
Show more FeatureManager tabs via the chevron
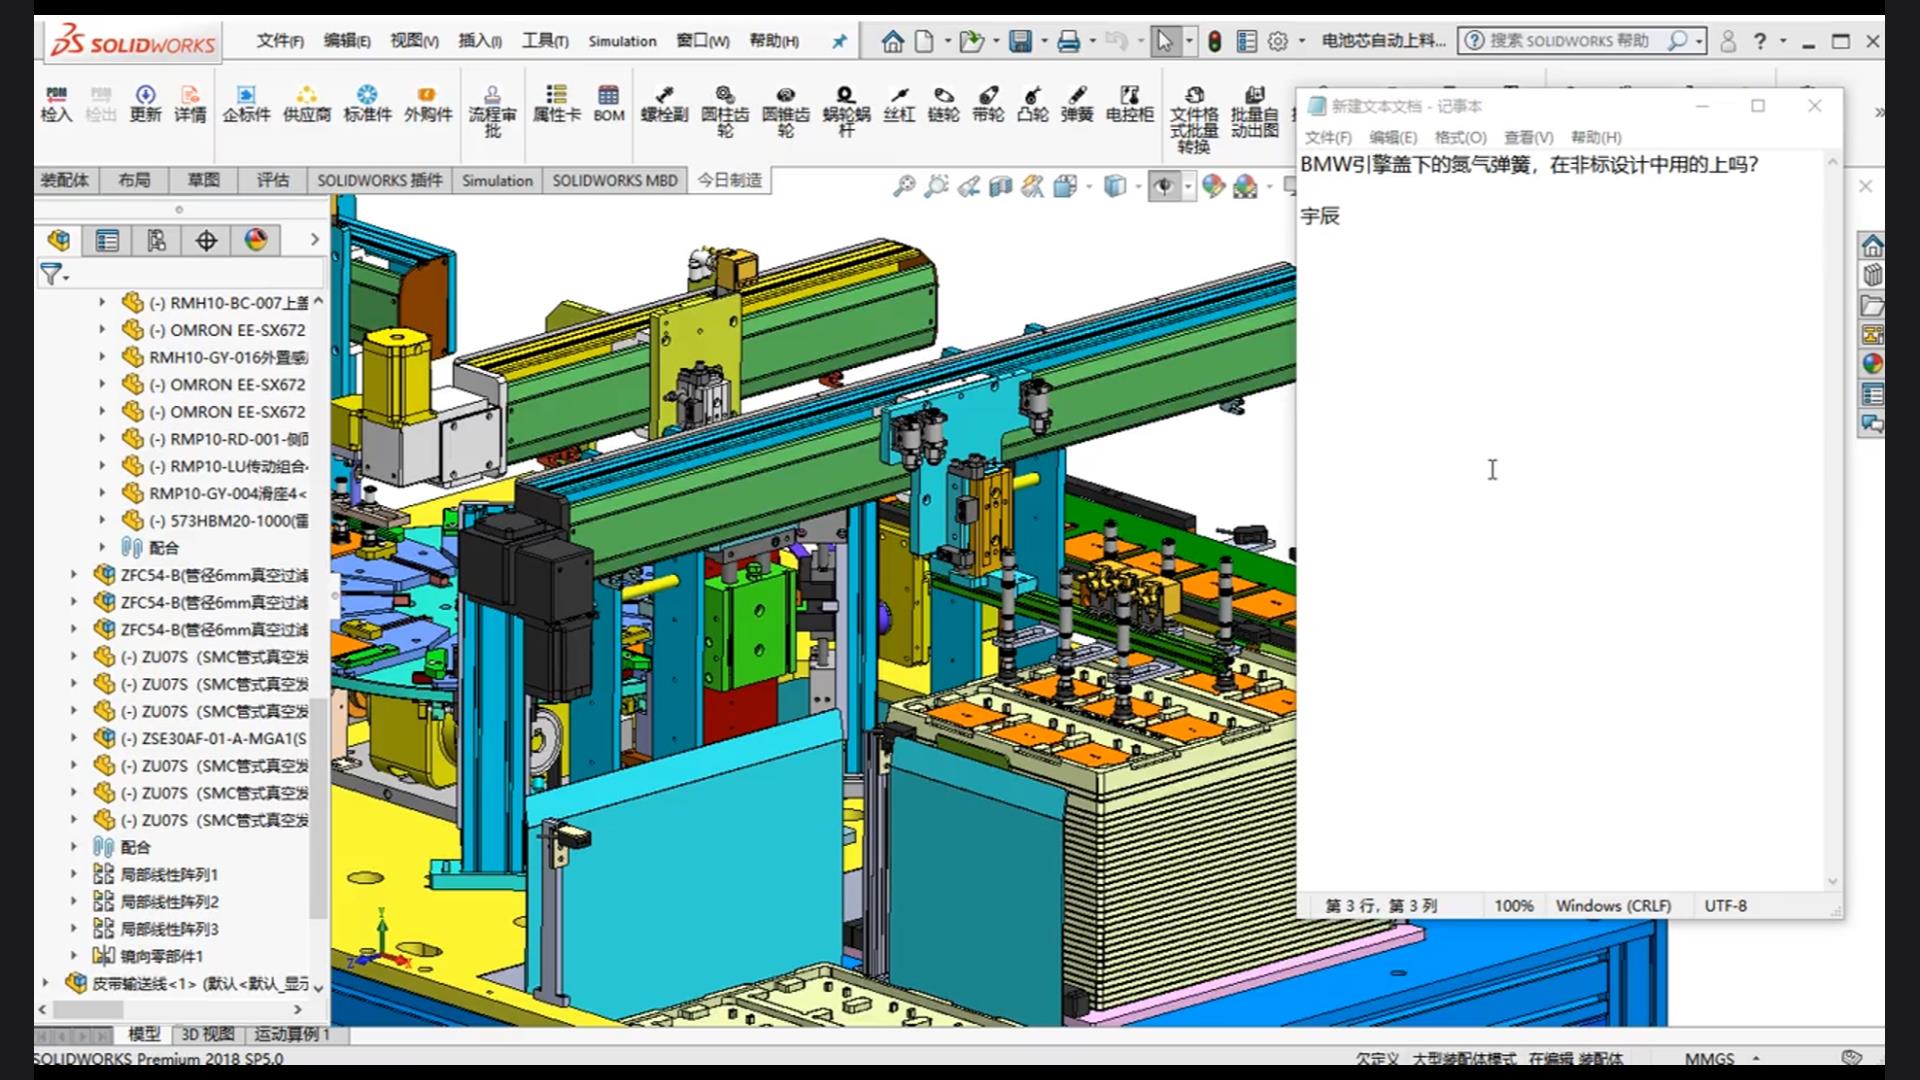tap(314, 240)
